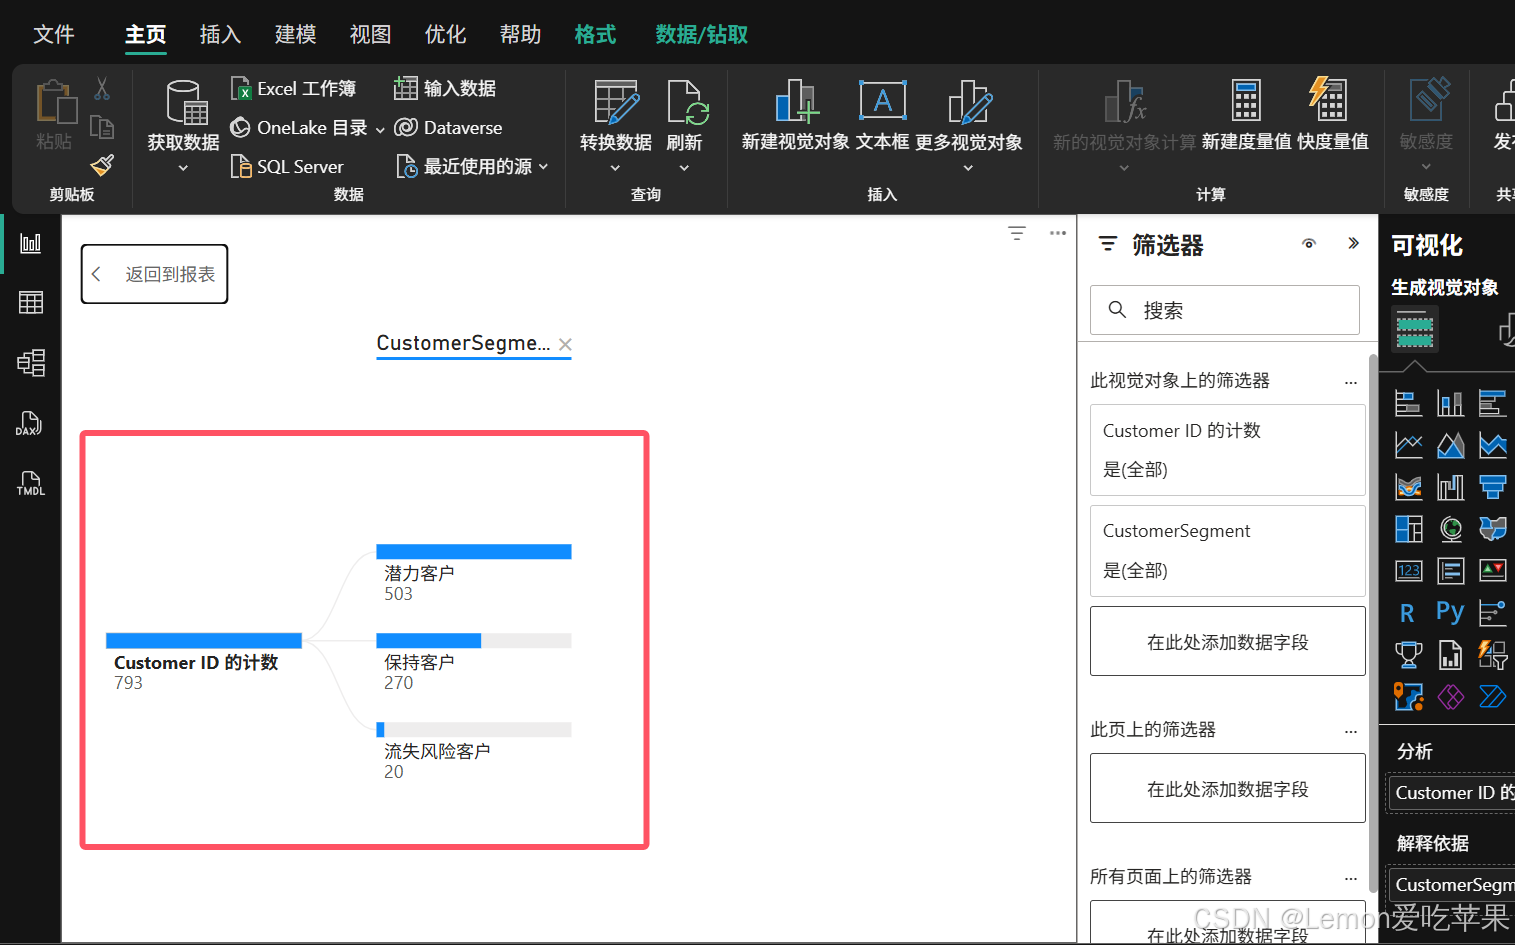The width and height of the screenshot is (1515, 945).
Task: Select the stacked column chart visual
Action: tap(1450, 403)
